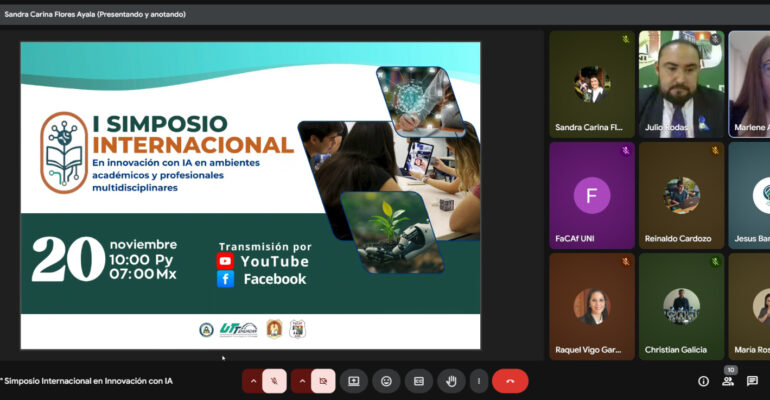Open the three-dot more options menu
Image resolution: width=770 pixels, height=400 pixels.
coord(478,381)
